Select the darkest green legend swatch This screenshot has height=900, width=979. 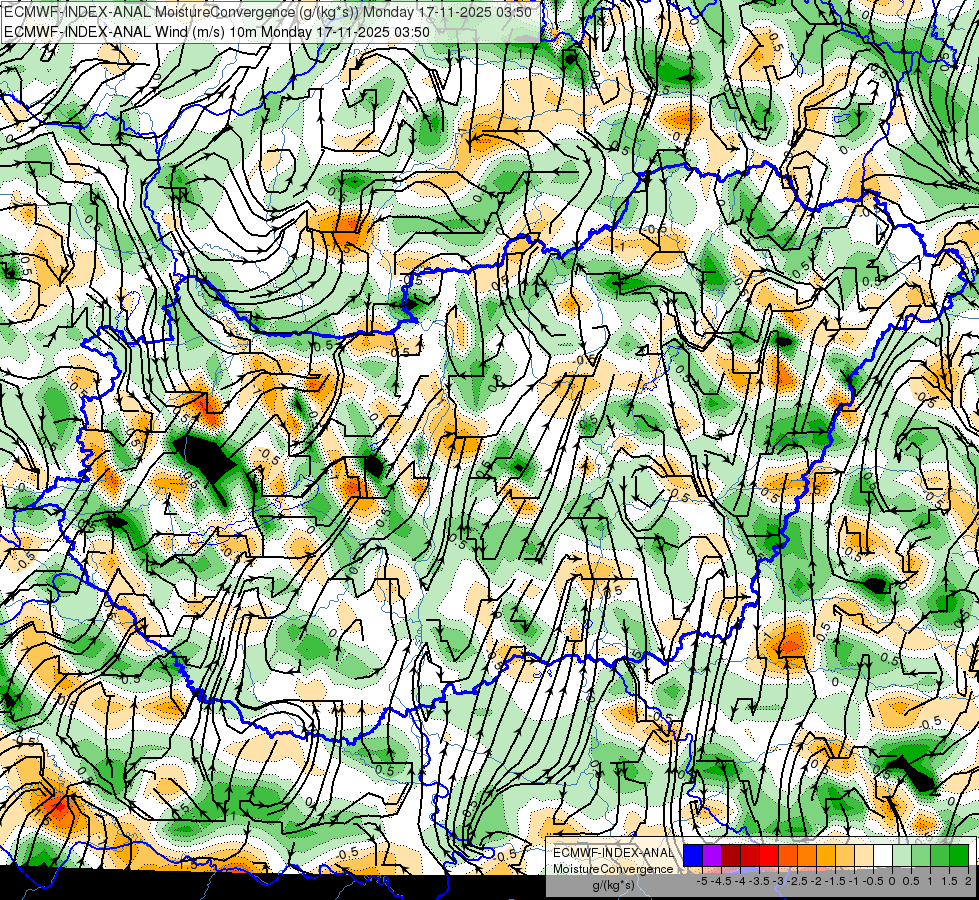click(959, 855)
